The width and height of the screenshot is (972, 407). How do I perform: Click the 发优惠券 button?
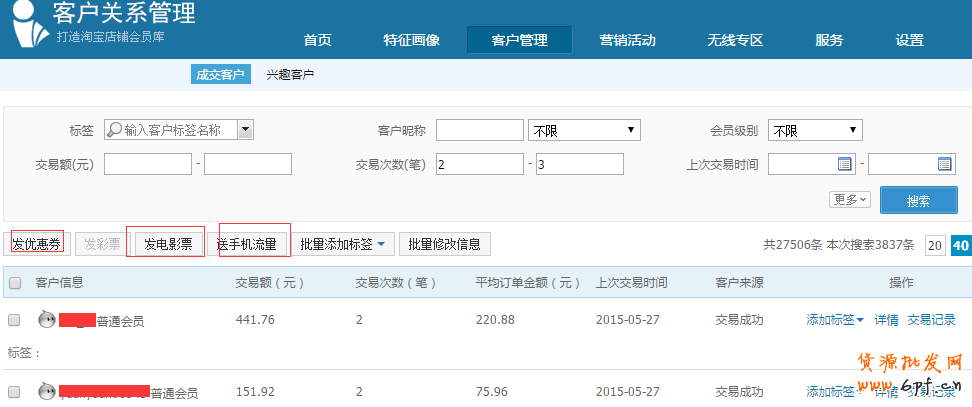(x=36, y=244)
